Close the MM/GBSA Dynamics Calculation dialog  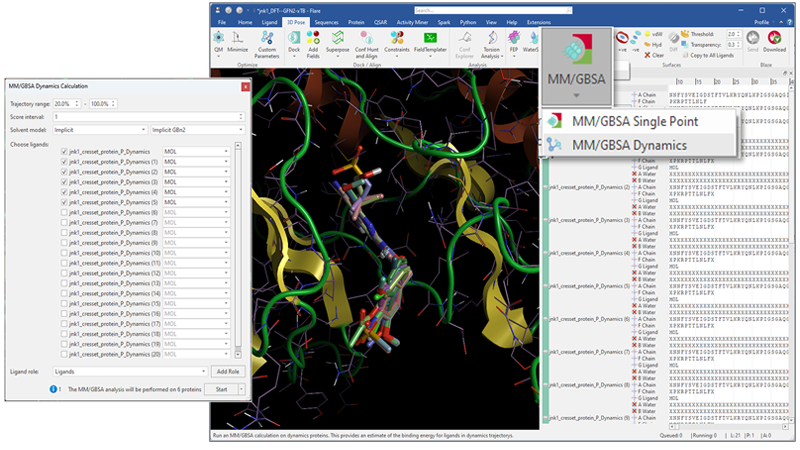pos(245,87)
